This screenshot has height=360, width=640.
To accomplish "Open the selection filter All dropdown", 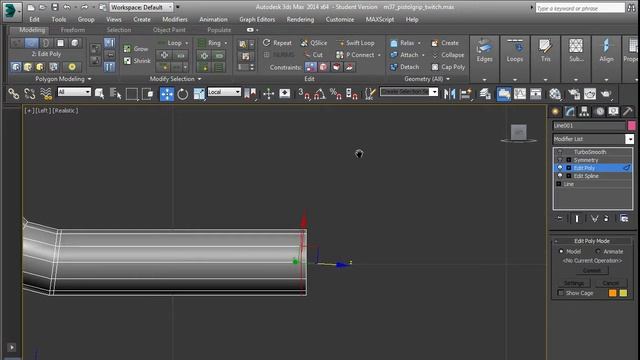I will coord(74,92).
